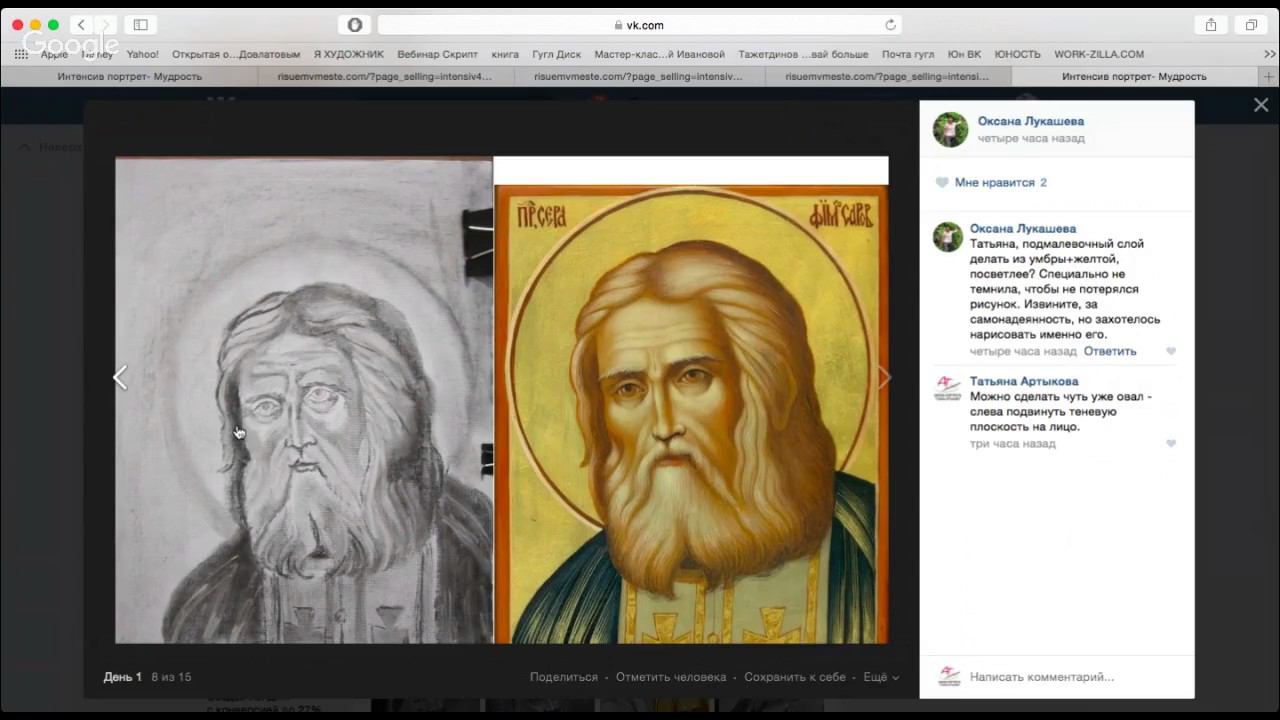Select the rightmost Интенсив портрет- Мудрость tab
1280x720 pixels.
[1134, 76]
